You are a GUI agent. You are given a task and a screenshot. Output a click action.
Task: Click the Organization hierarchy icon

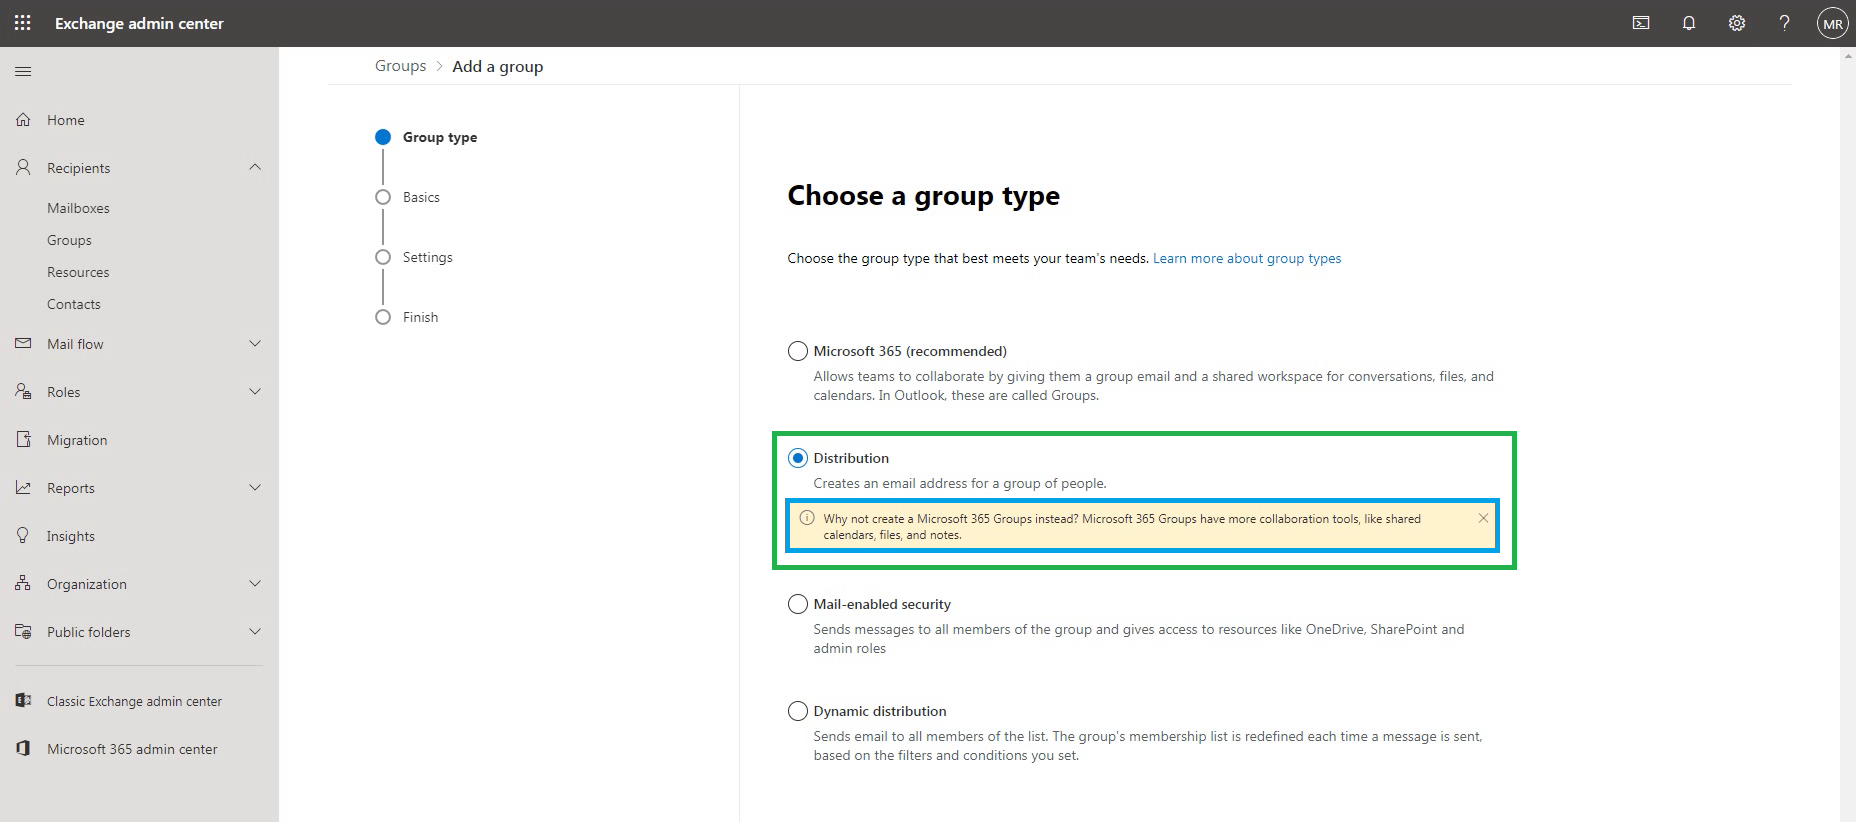tap(23, 583)
